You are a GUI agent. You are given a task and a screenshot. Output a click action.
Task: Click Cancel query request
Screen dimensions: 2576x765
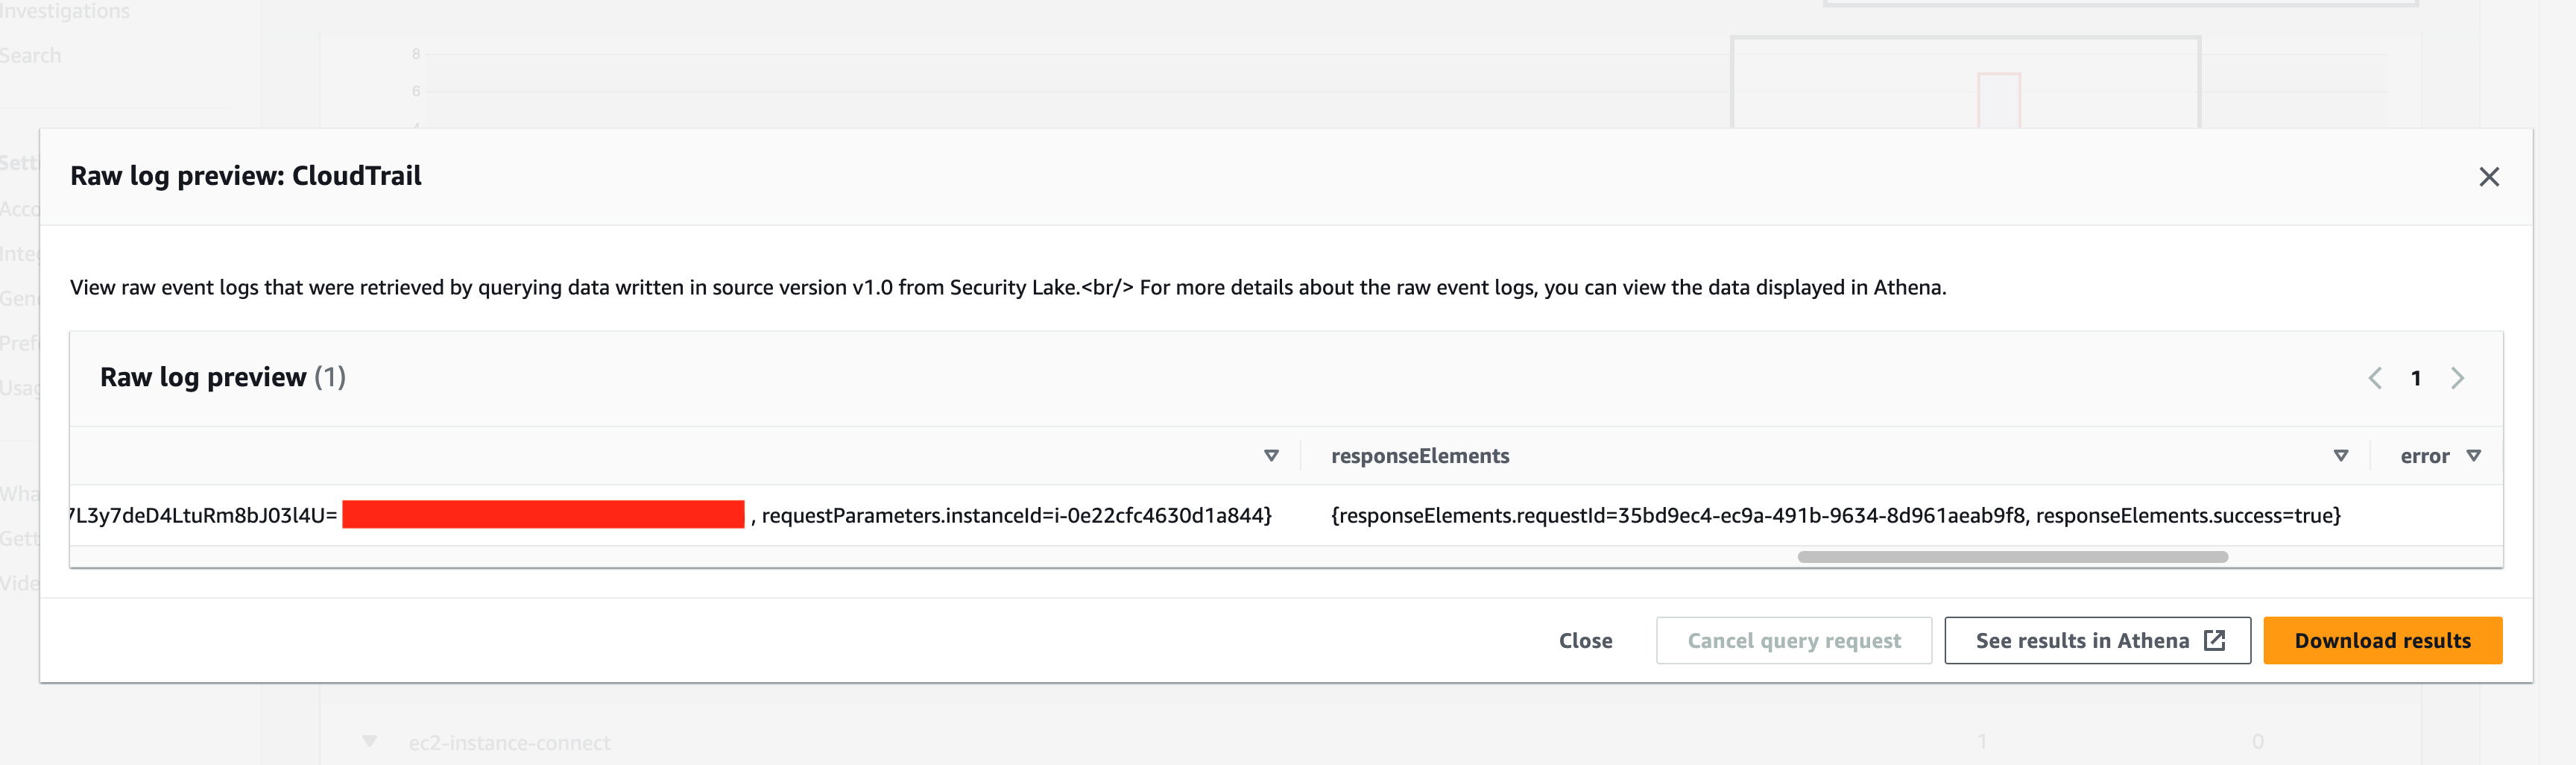1793,639
